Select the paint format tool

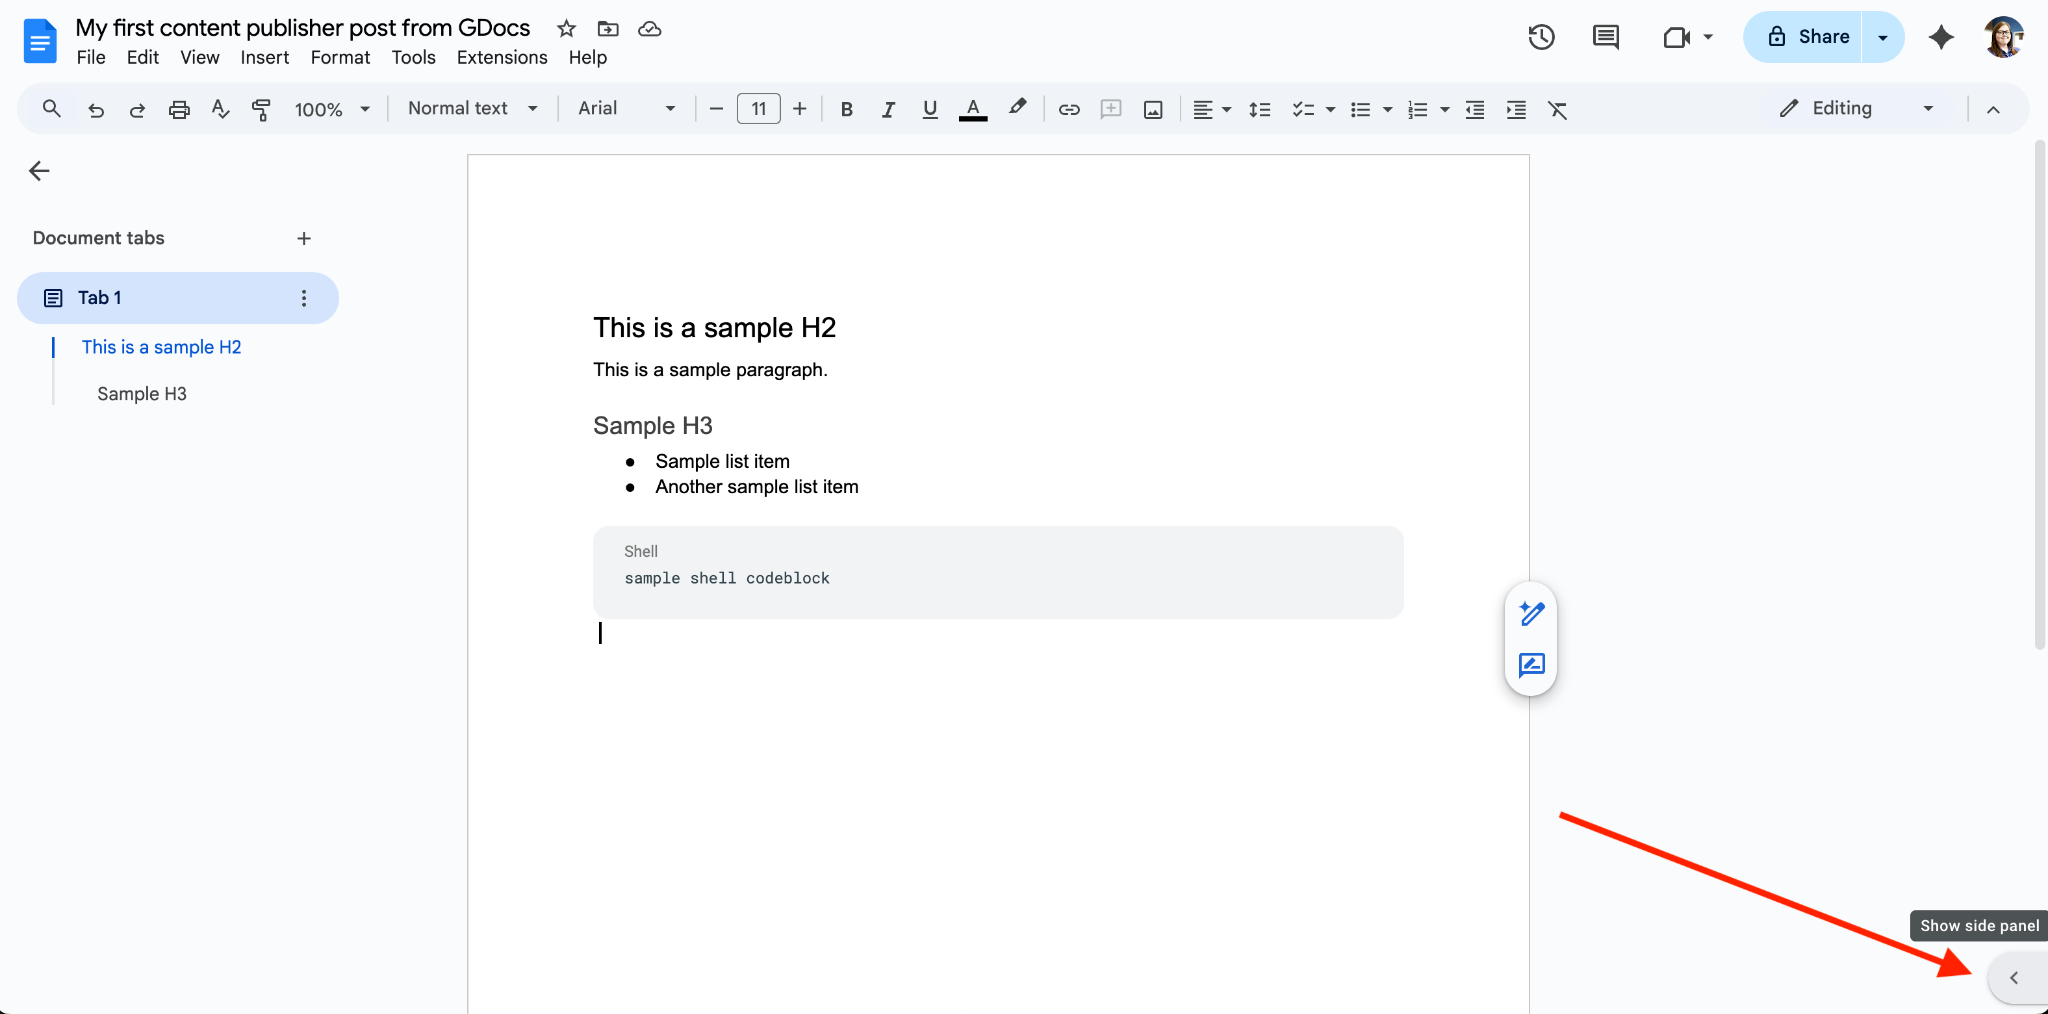(x=261, y=109)
